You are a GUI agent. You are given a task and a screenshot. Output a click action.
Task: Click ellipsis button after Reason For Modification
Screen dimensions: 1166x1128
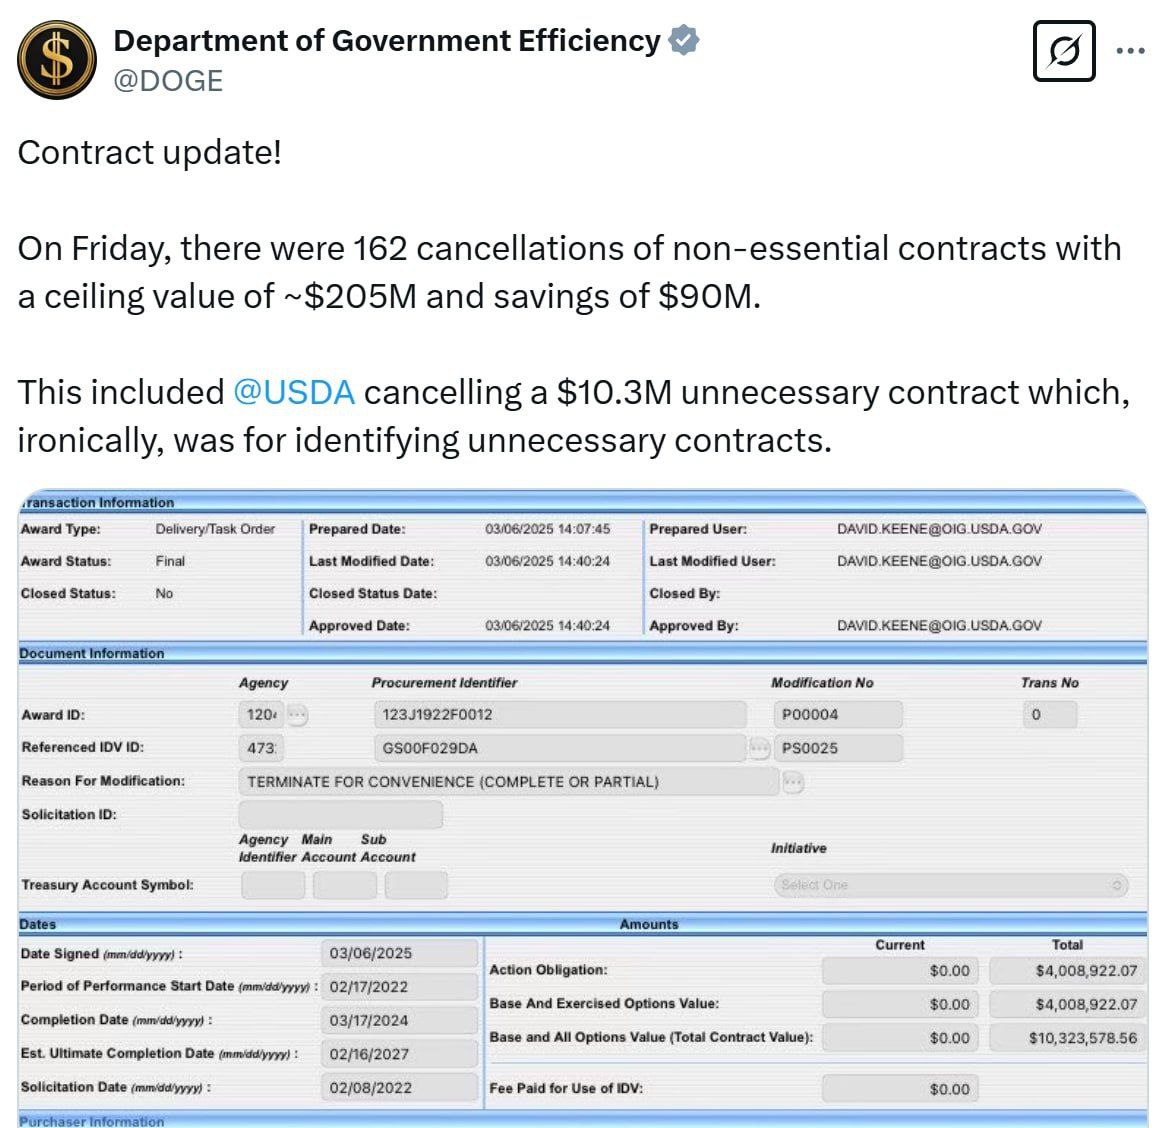[793, 782]
